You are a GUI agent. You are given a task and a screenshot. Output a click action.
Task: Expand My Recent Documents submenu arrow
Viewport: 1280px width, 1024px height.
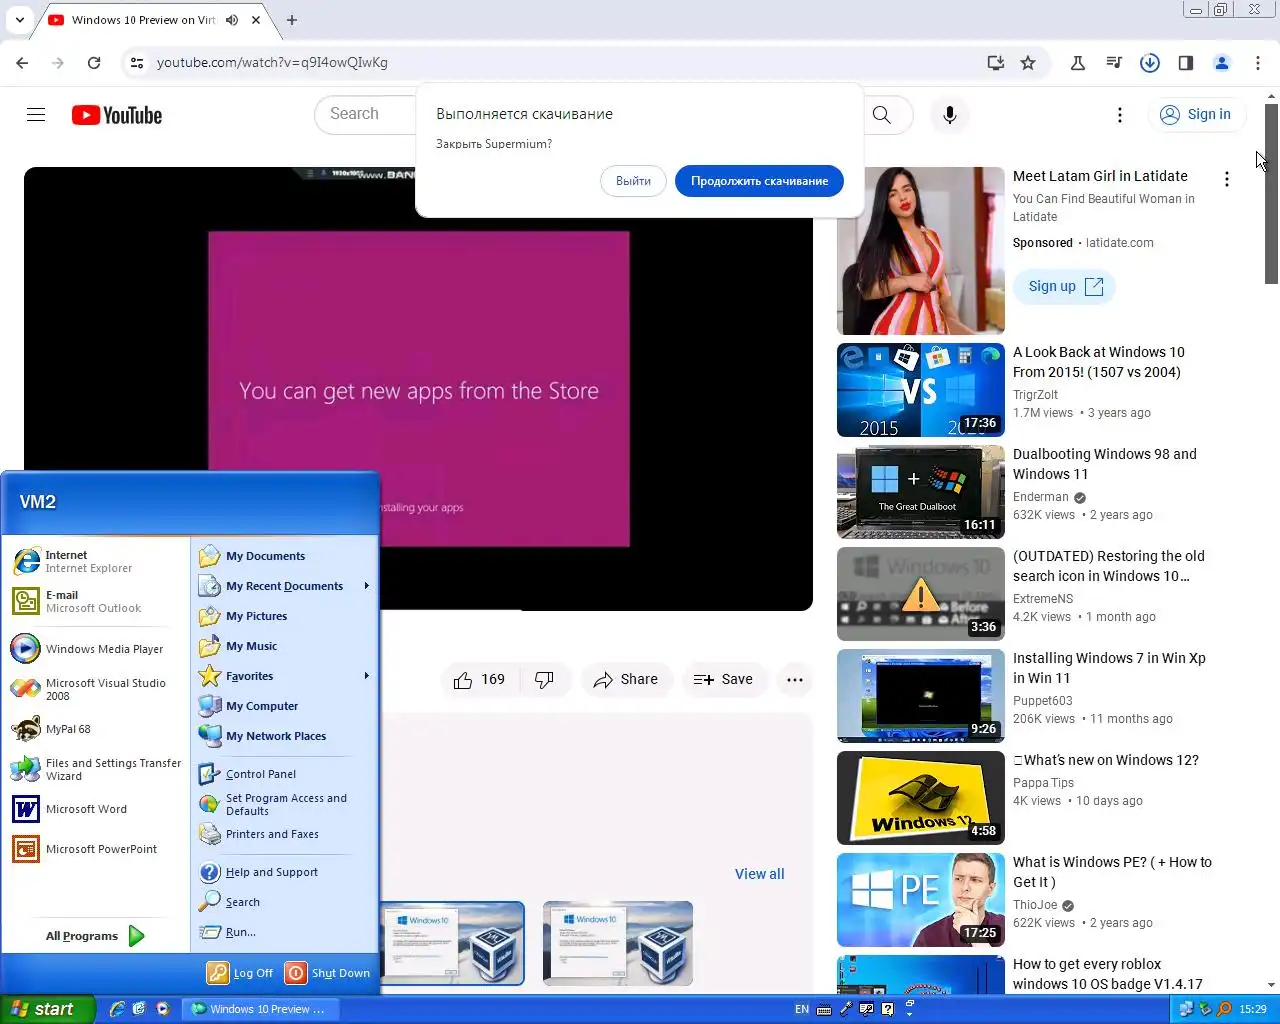pos(367,586)
